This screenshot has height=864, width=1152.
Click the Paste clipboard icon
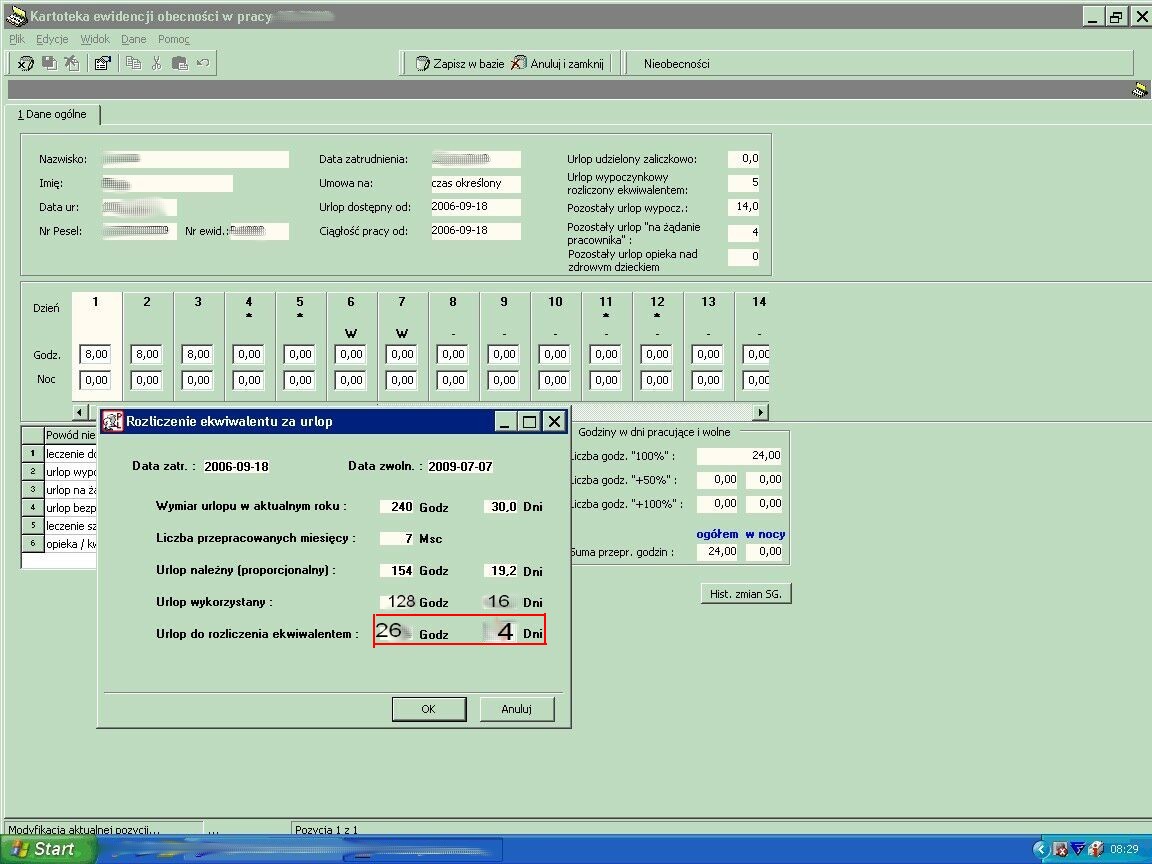click(x=179, y=63)
